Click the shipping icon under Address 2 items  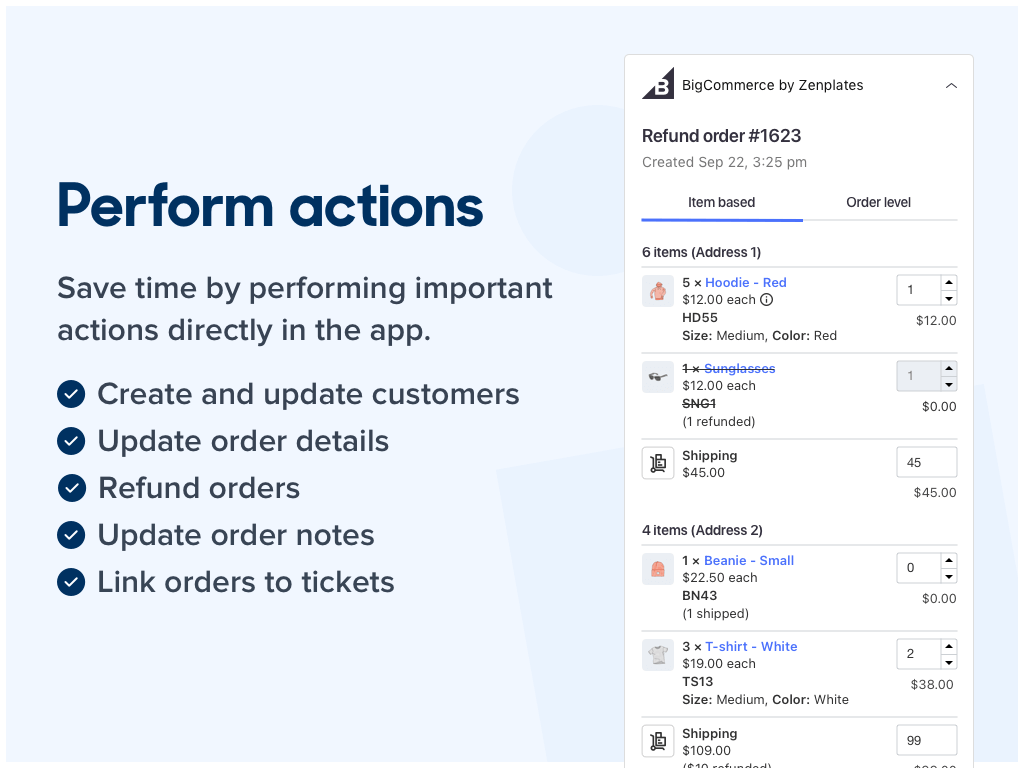(657, 740)
